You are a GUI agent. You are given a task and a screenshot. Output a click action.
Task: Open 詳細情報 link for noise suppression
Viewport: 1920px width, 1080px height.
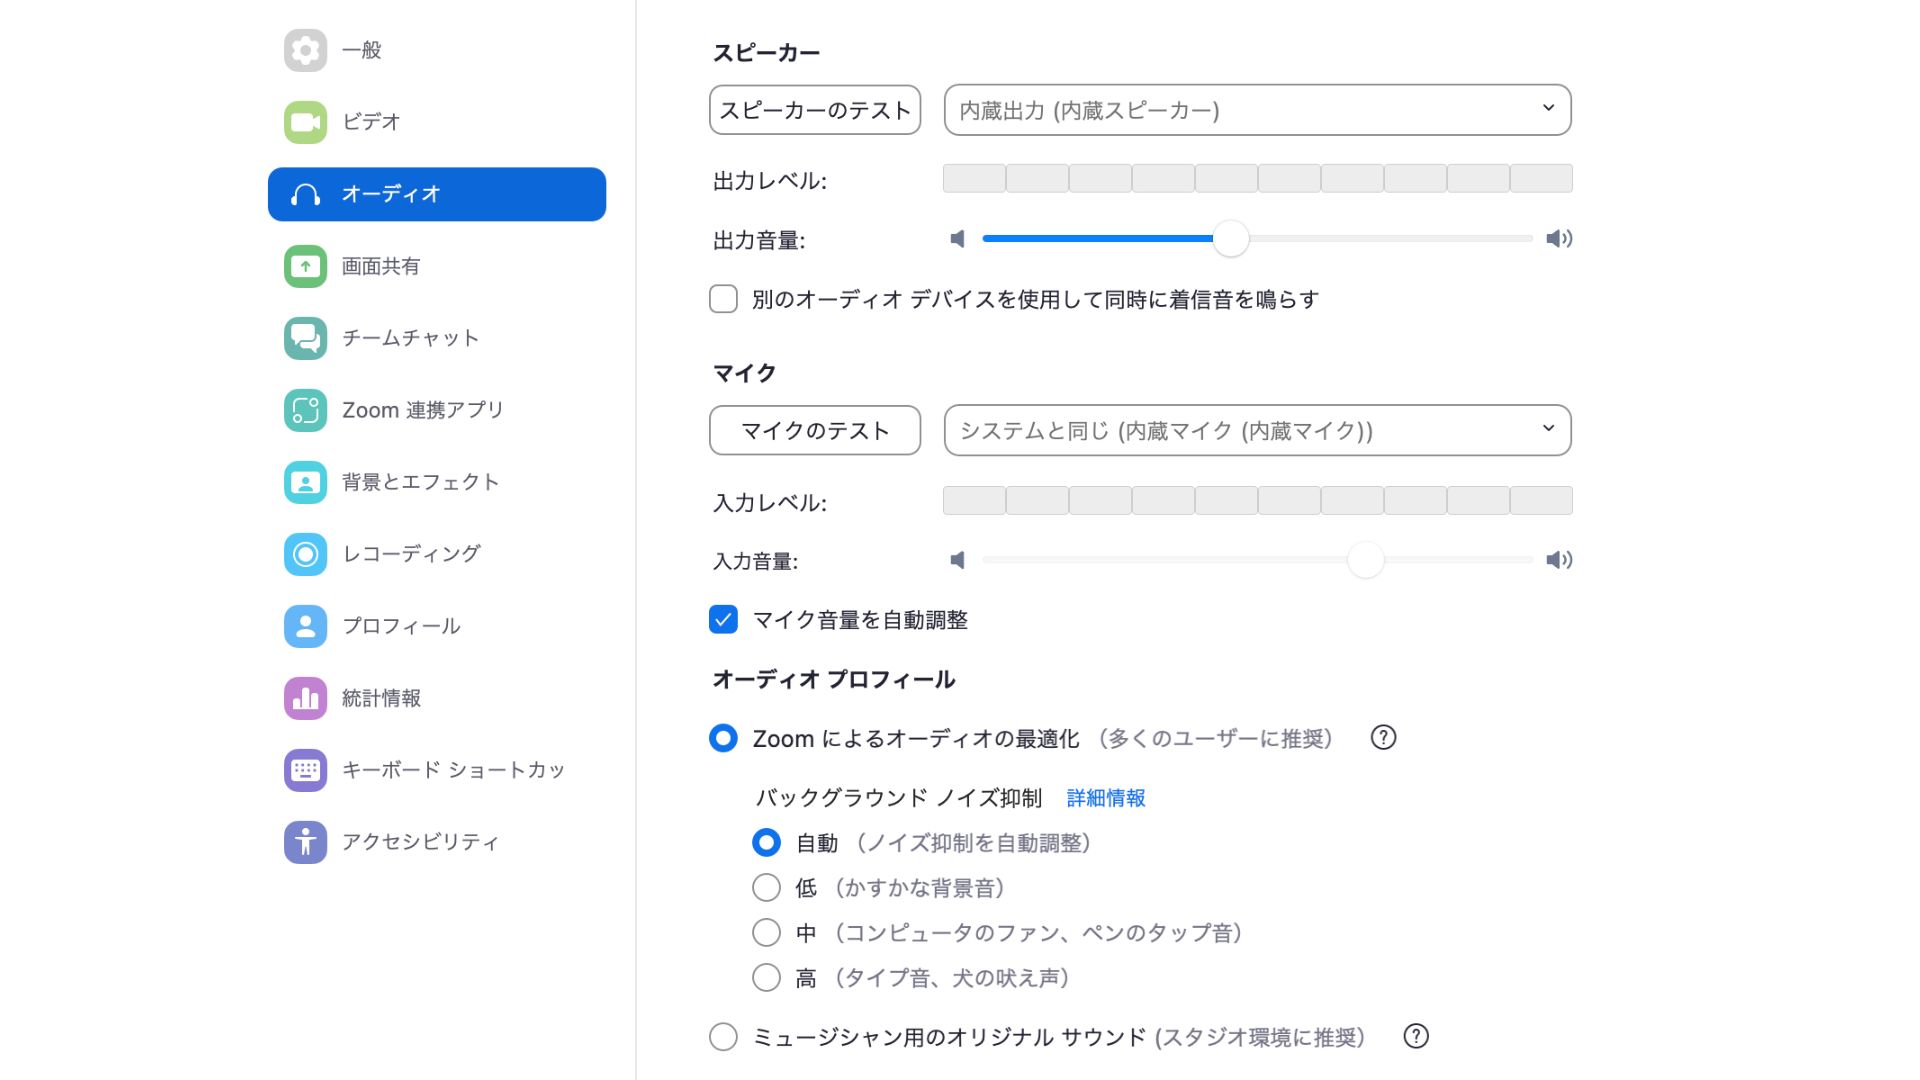(1106, 798)
